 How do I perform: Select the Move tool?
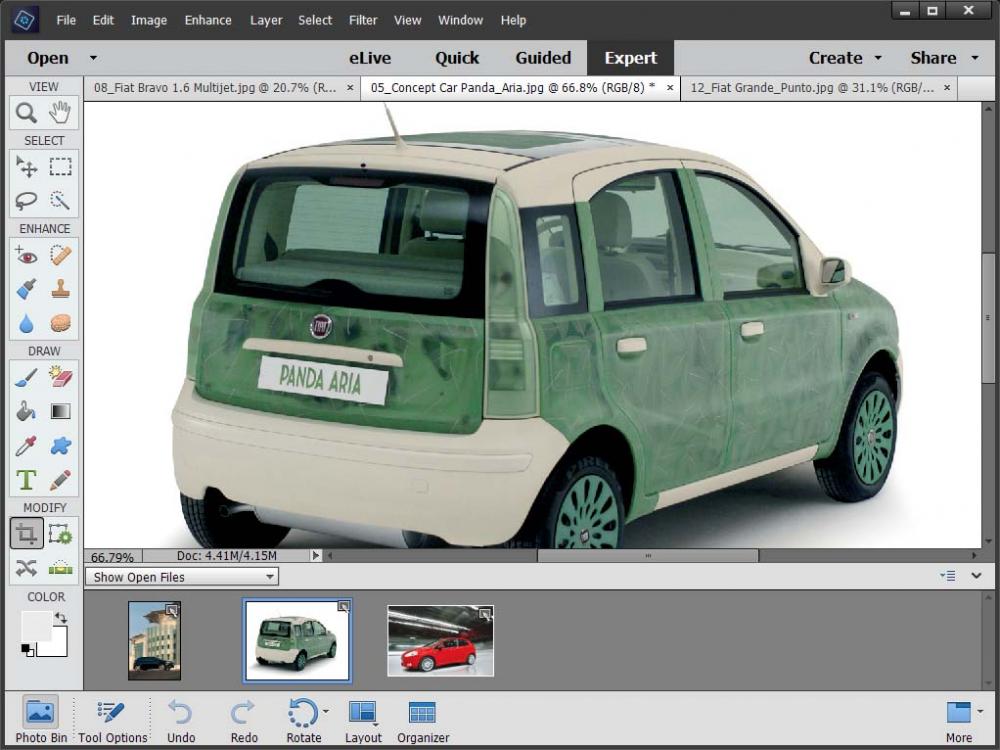point(26,167)
